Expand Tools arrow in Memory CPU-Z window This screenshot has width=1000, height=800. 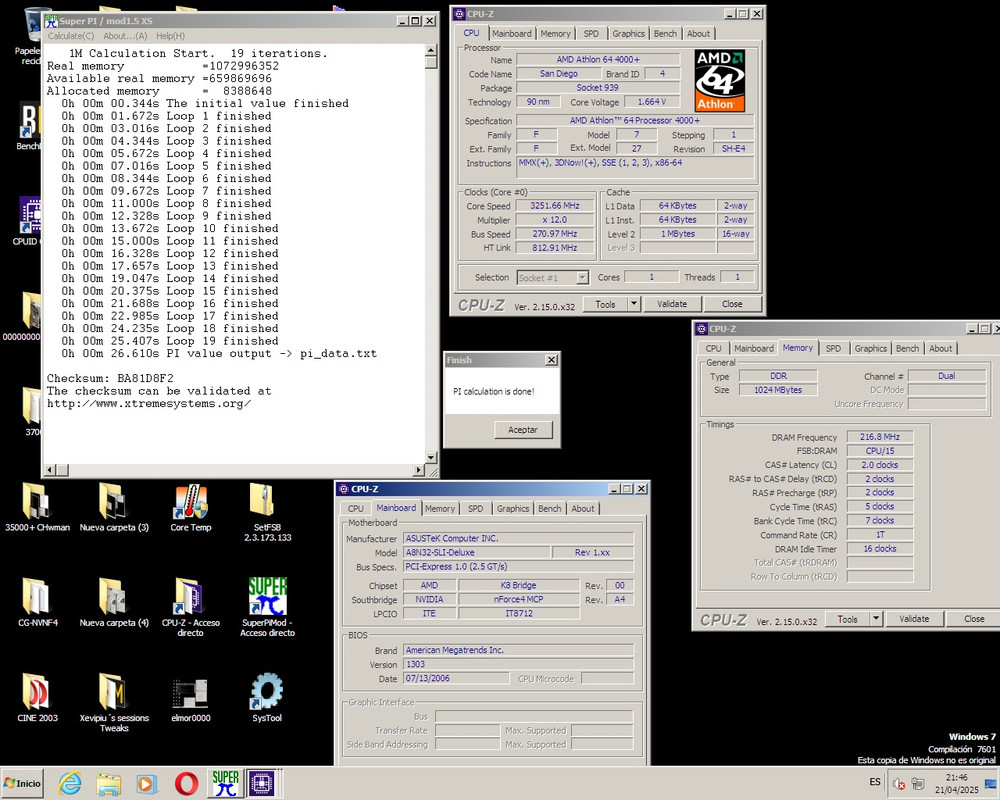[876, 619]
